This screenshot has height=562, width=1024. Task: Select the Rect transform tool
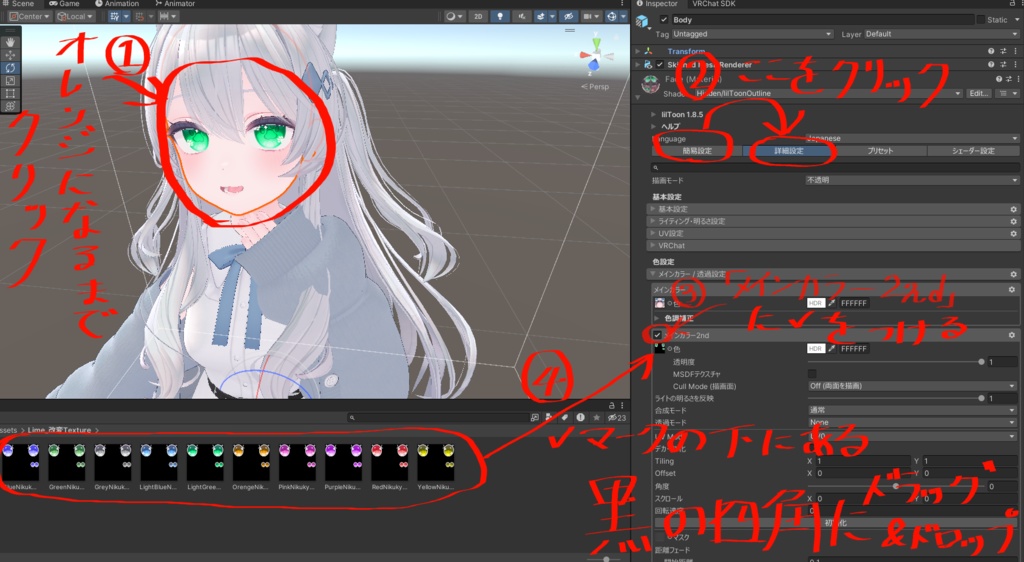[x=10, y=93]
